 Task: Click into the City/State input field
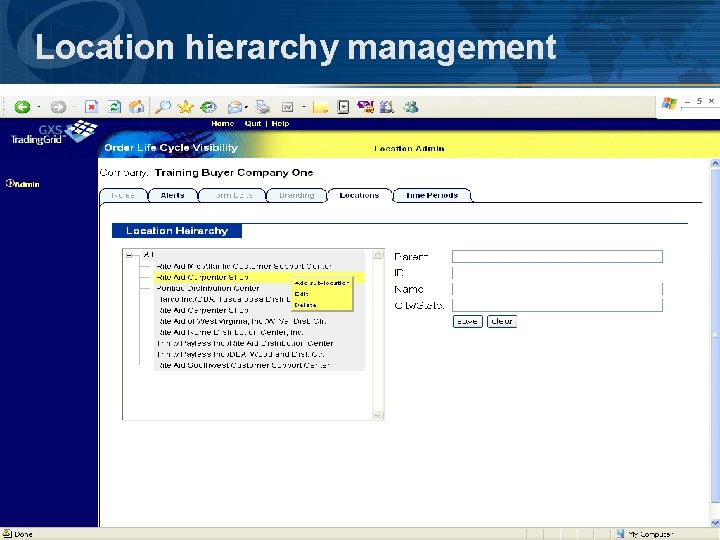click(557, 305)
